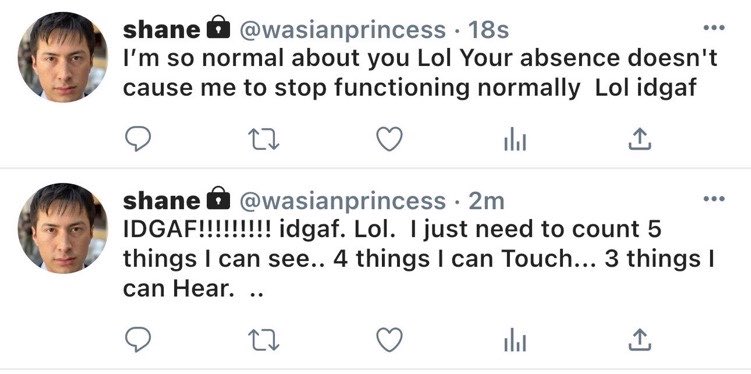Open @wasianprincess handle in first tweet

point(342,31)
